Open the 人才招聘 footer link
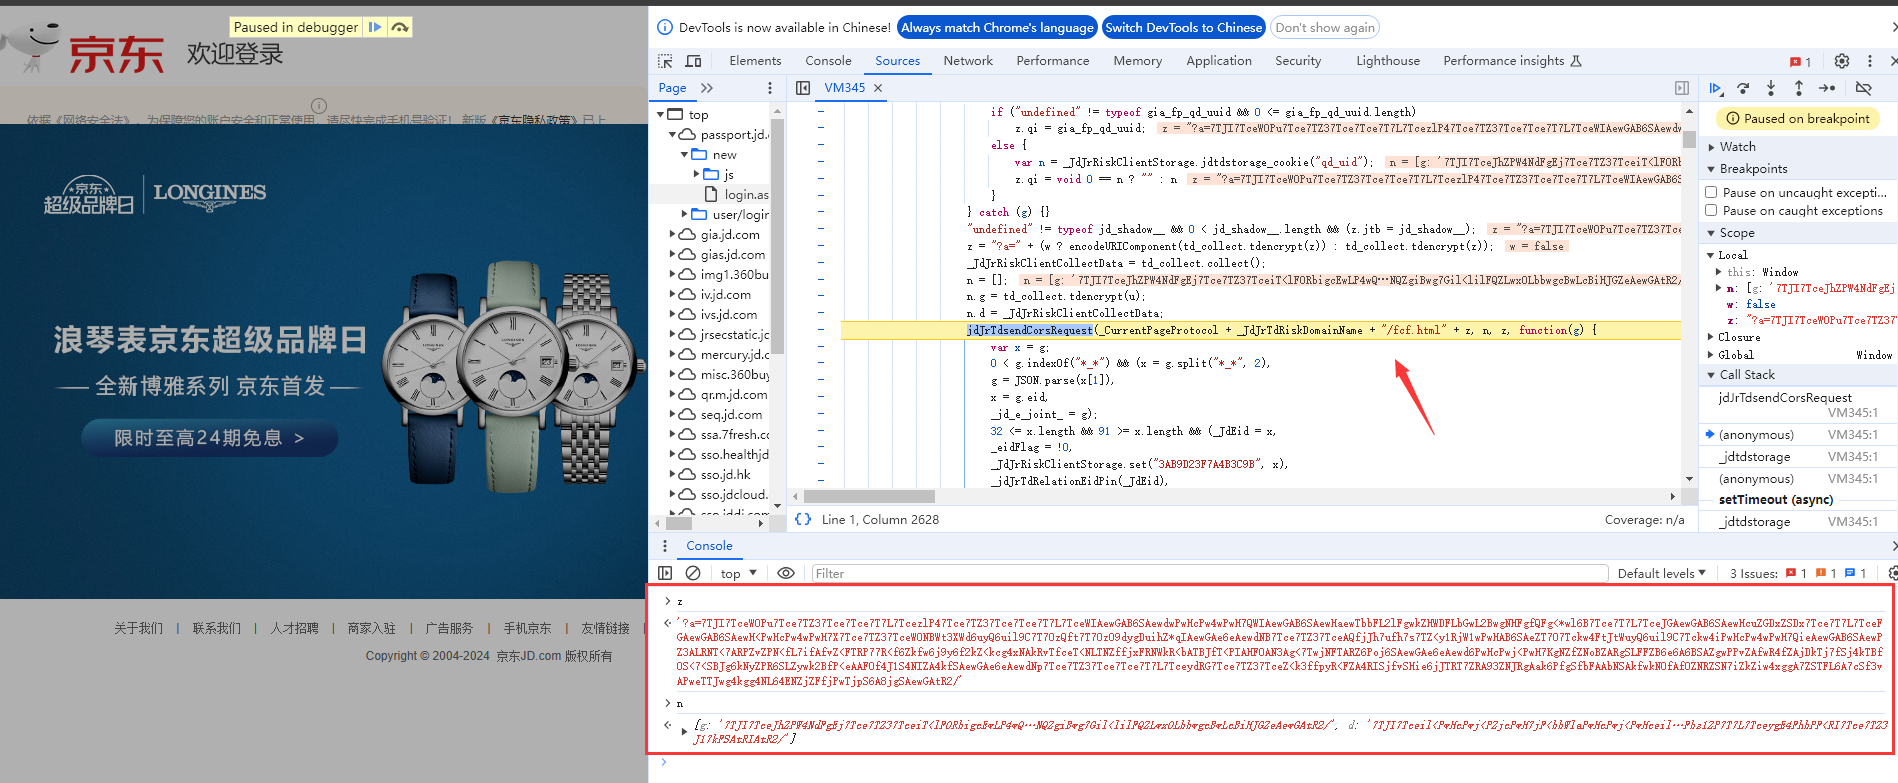 pos(294,628)
